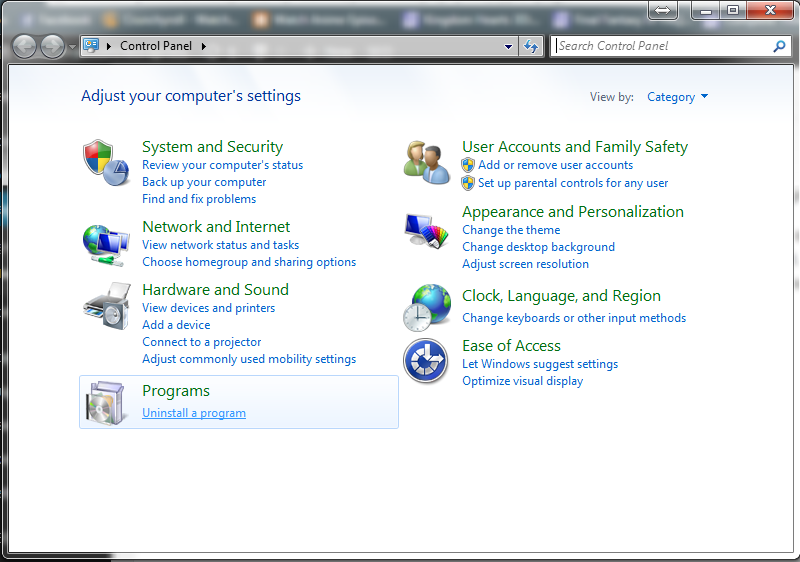Open the Programs disc box icon
The height and width of the screenshot is (562, 800).
(106, 403)
